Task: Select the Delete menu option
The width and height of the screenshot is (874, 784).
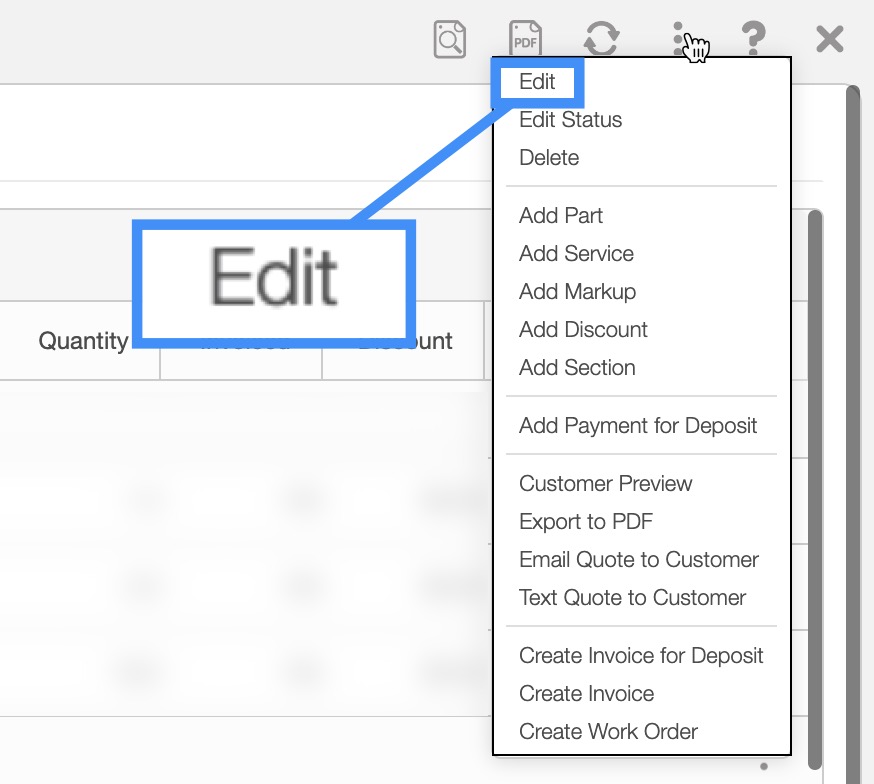Action: click(549, 158)
